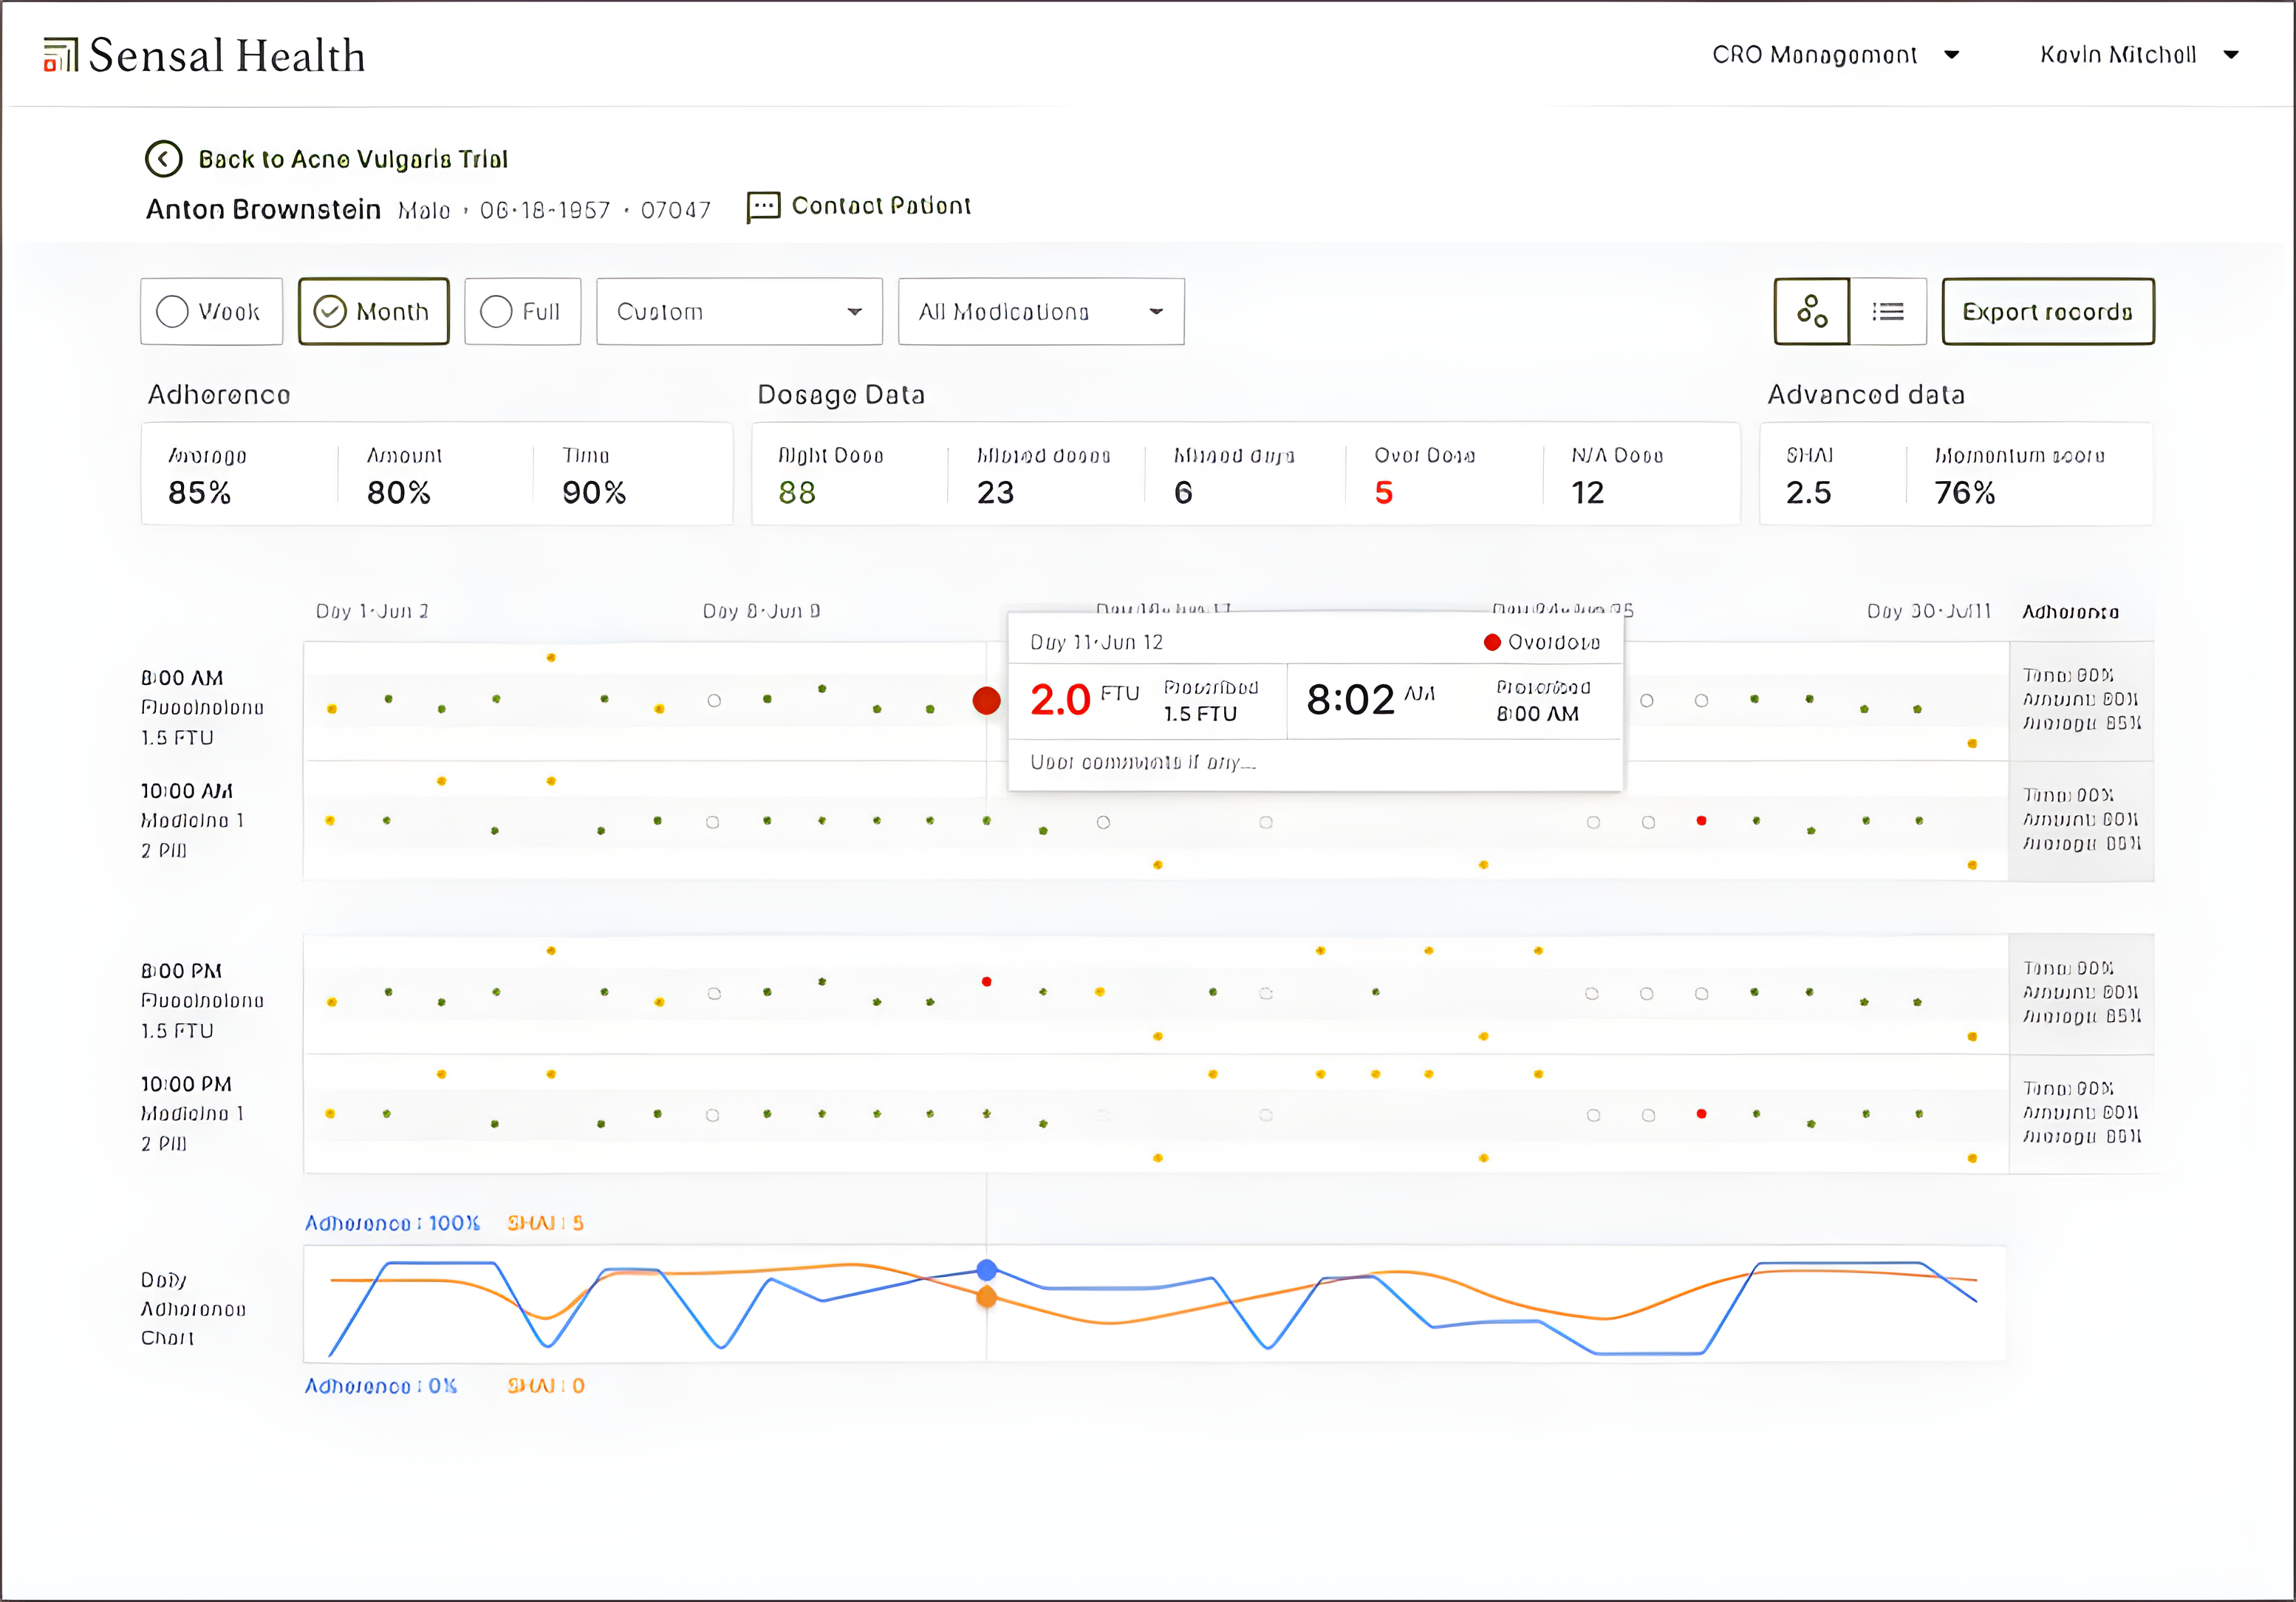The image size is (2296, 1602).
Task: Click patient name Anton Brownstein
Action: pyautogui.click(x=263, y=209)
